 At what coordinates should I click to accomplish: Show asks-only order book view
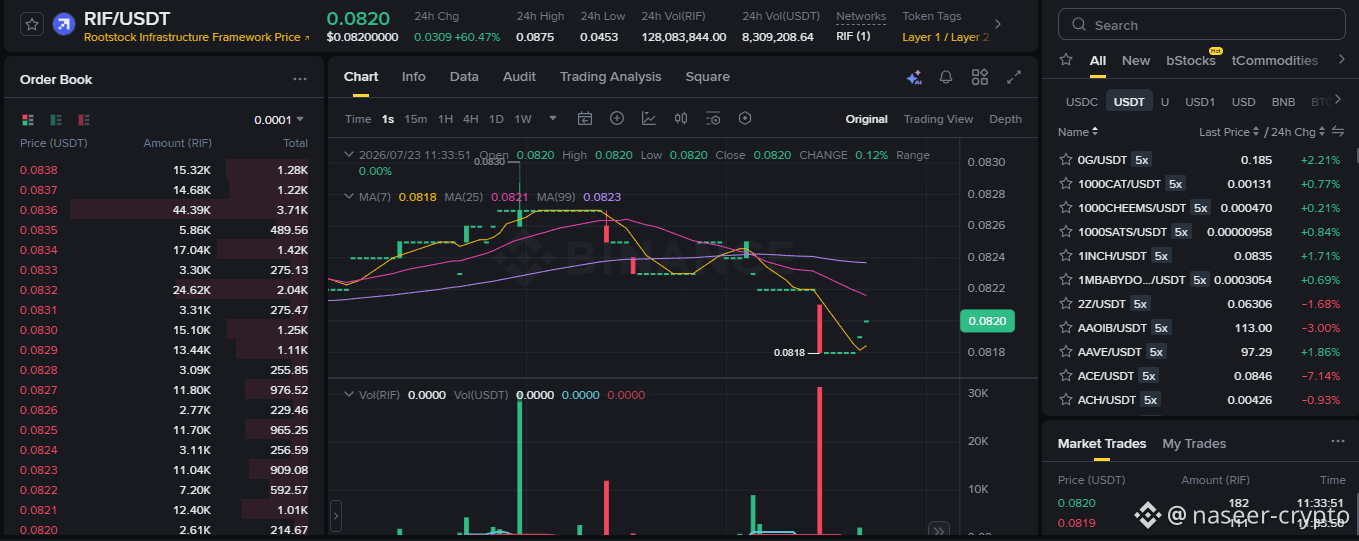click(x=84, y=120)
